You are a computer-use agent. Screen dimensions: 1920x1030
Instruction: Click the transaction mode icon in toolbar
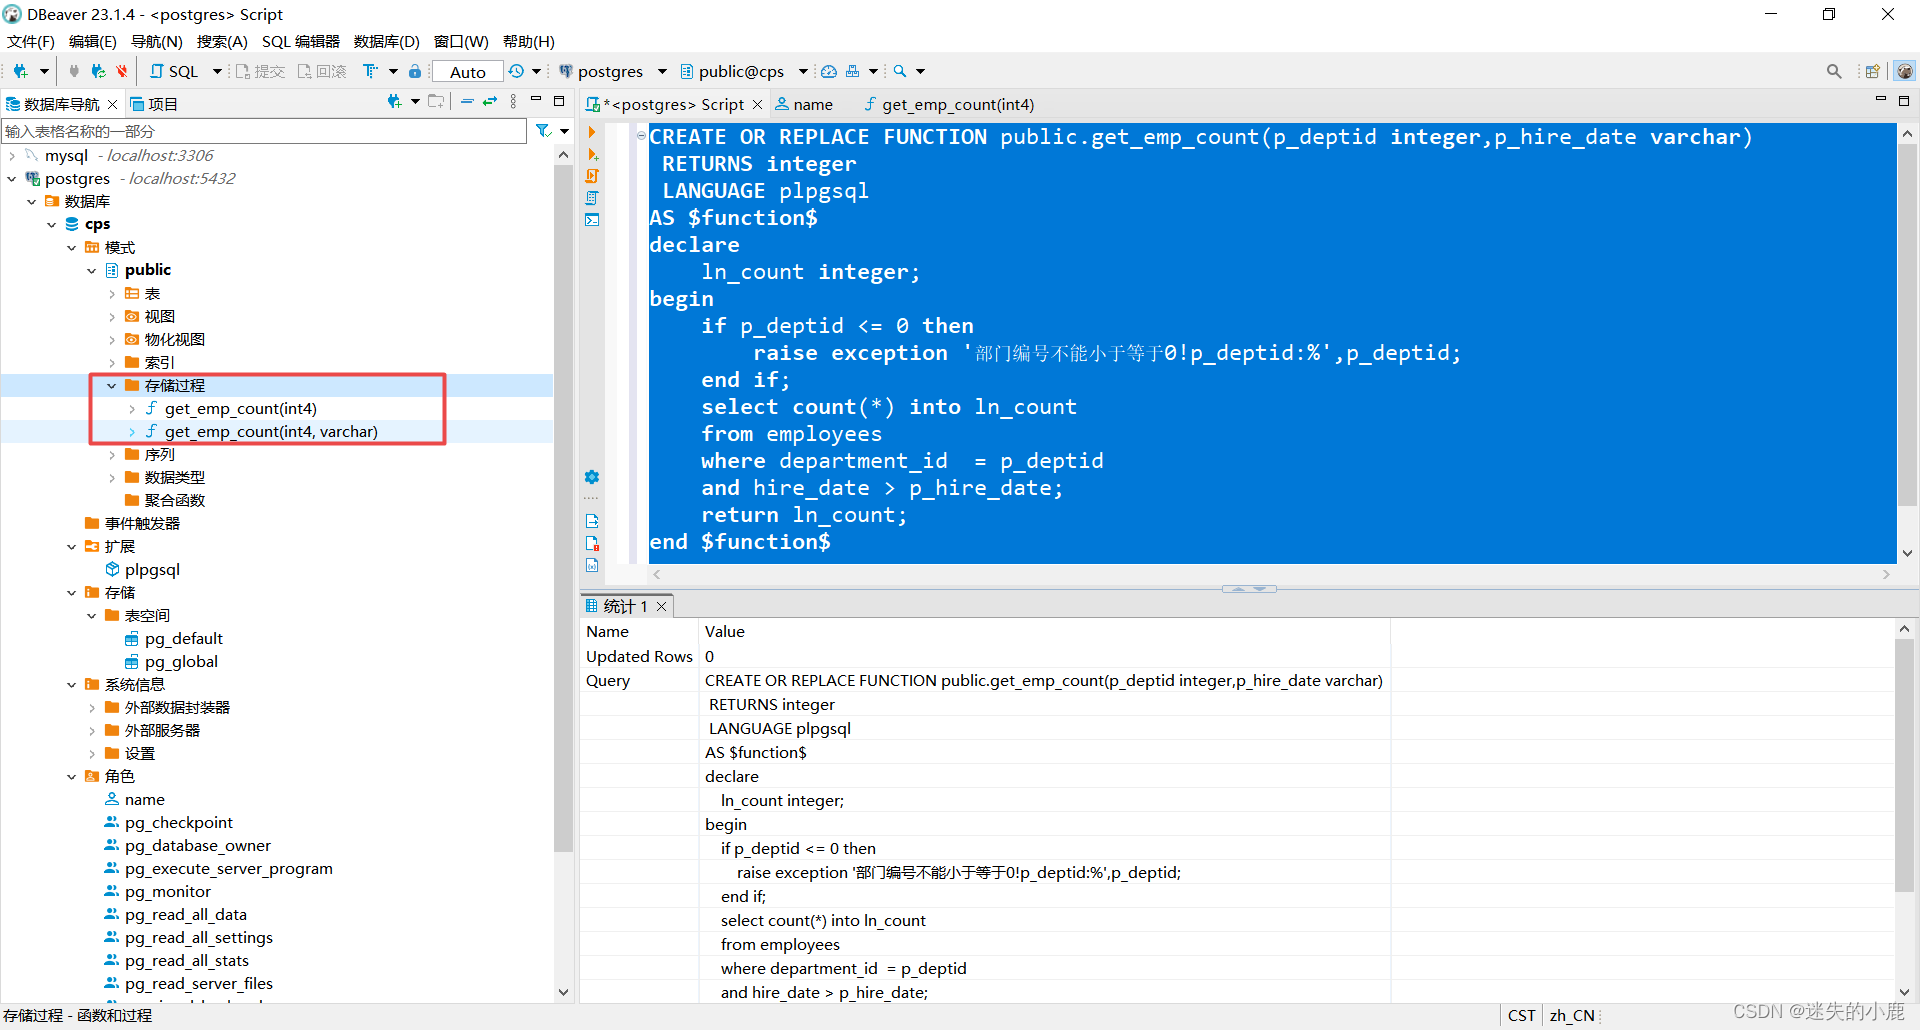click(371, 71)
